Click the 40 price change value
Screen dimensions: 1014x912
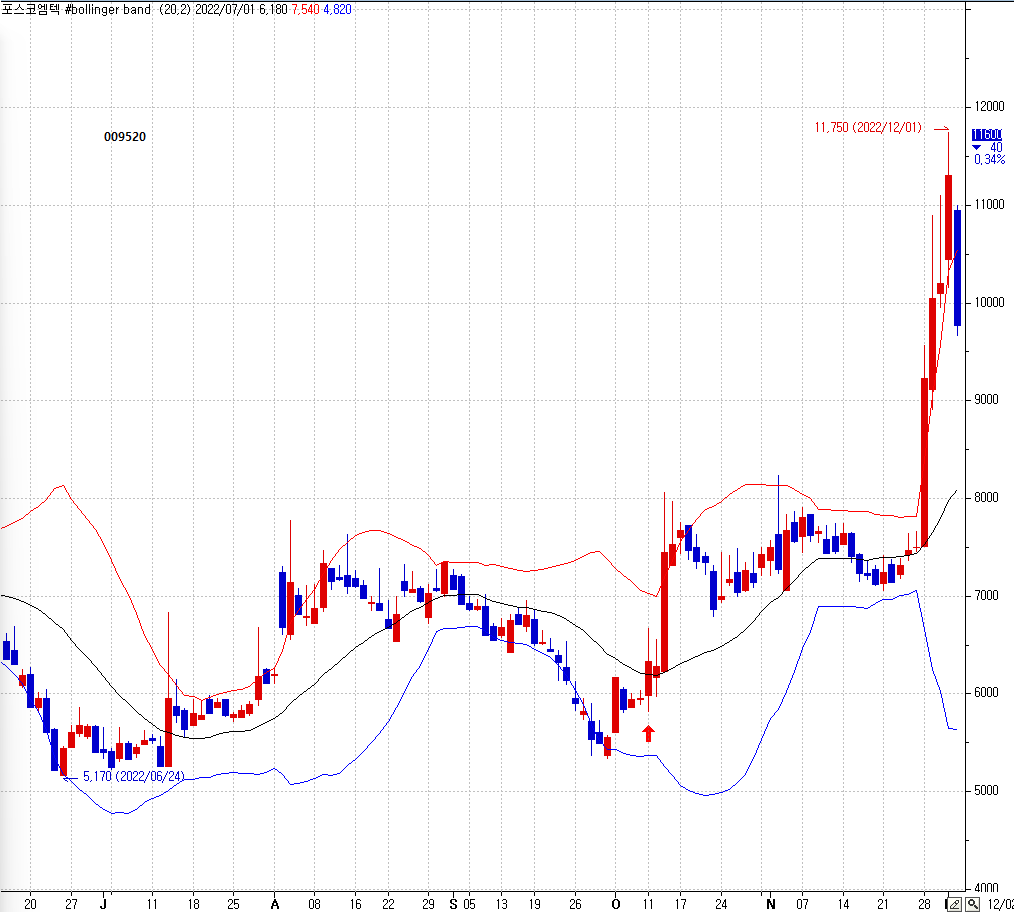coord(996,147)
